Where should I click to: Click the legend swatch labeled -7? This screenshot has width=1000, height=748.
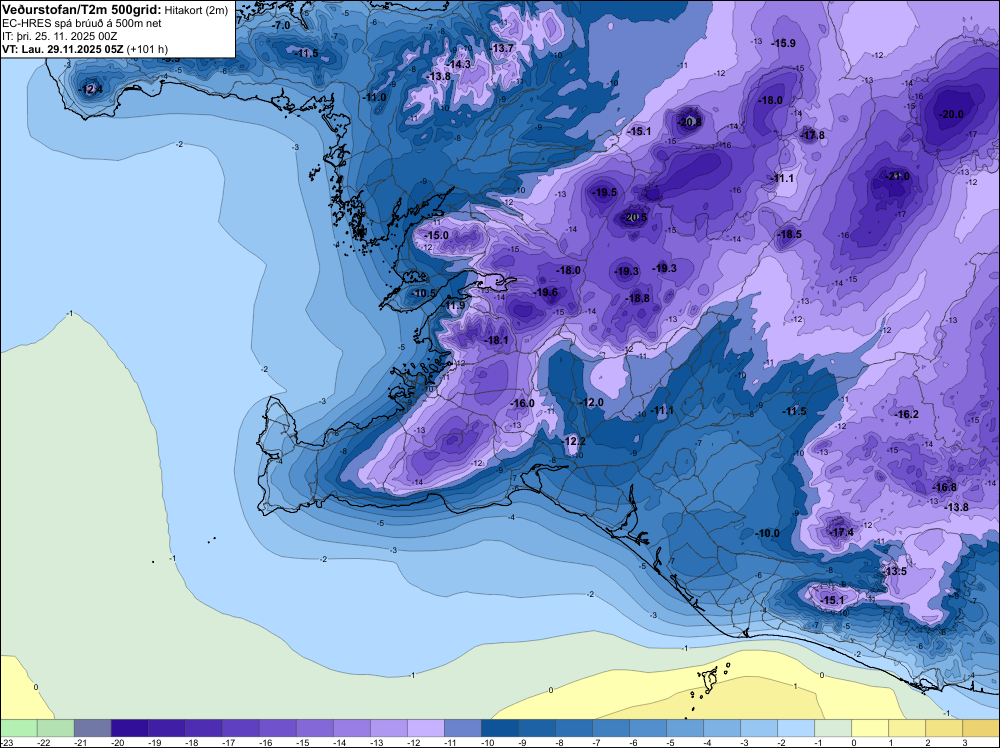point(610,728)
